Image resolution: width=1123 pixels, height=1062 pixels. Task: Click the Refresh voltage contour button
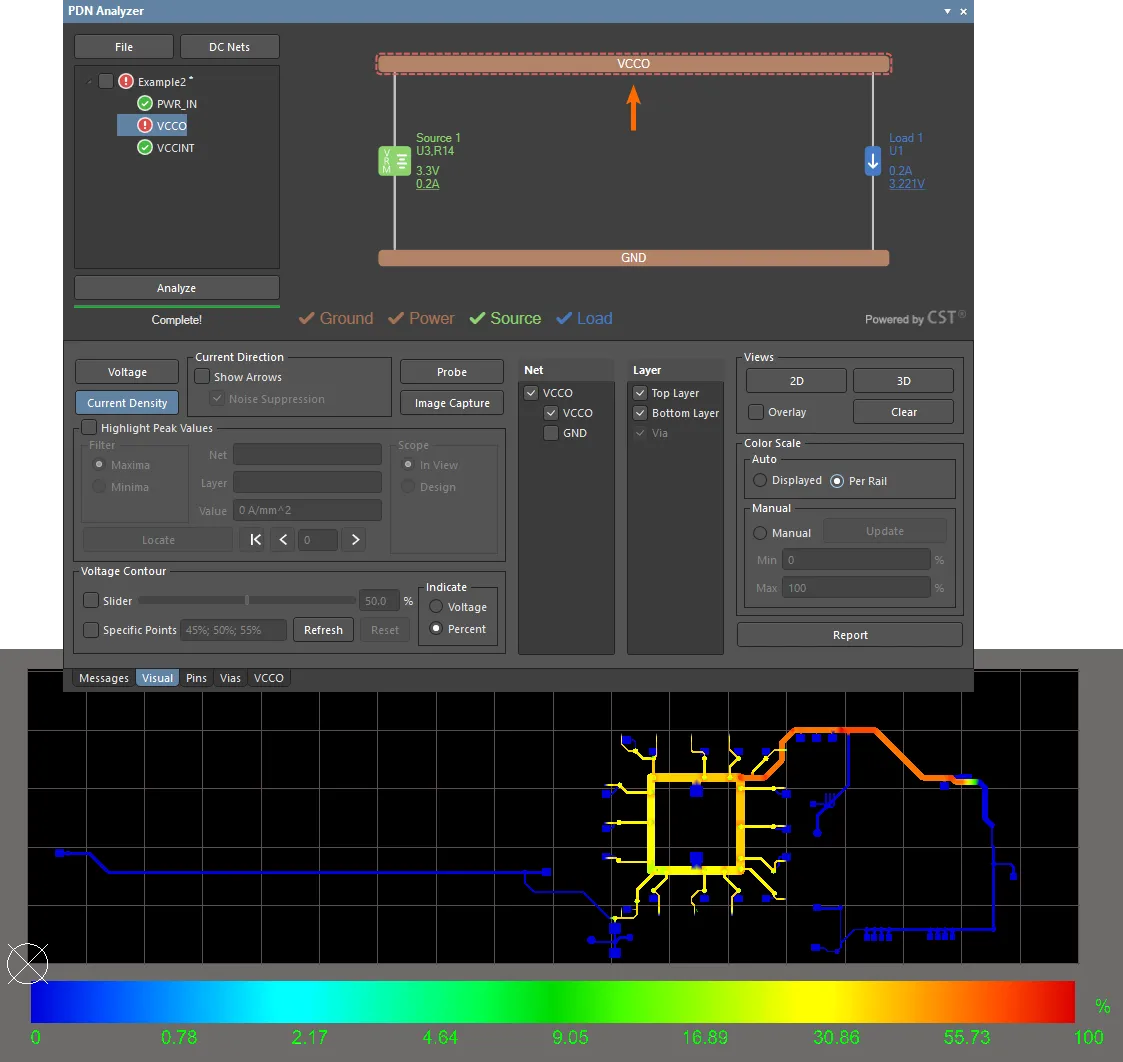point(323,629)
